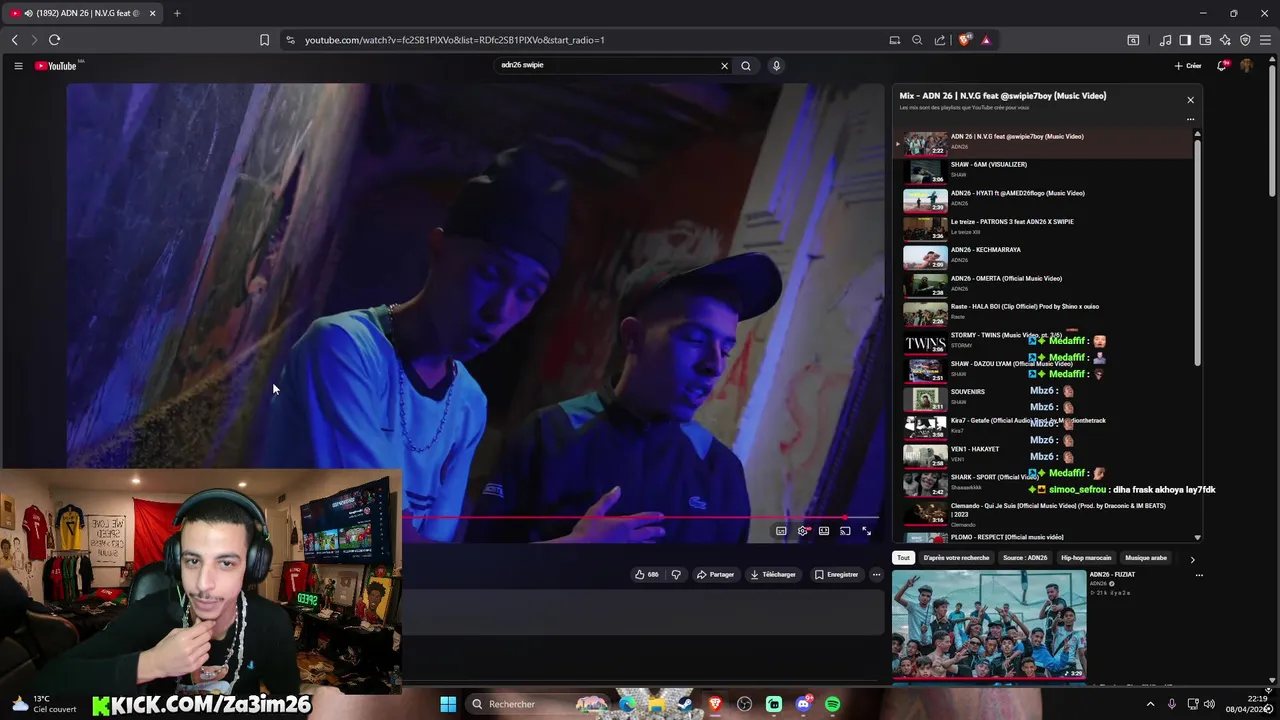Open Mix playlist options ellipsis
The width and height of the screenshot is (1280, 720).
point(1190,119)
